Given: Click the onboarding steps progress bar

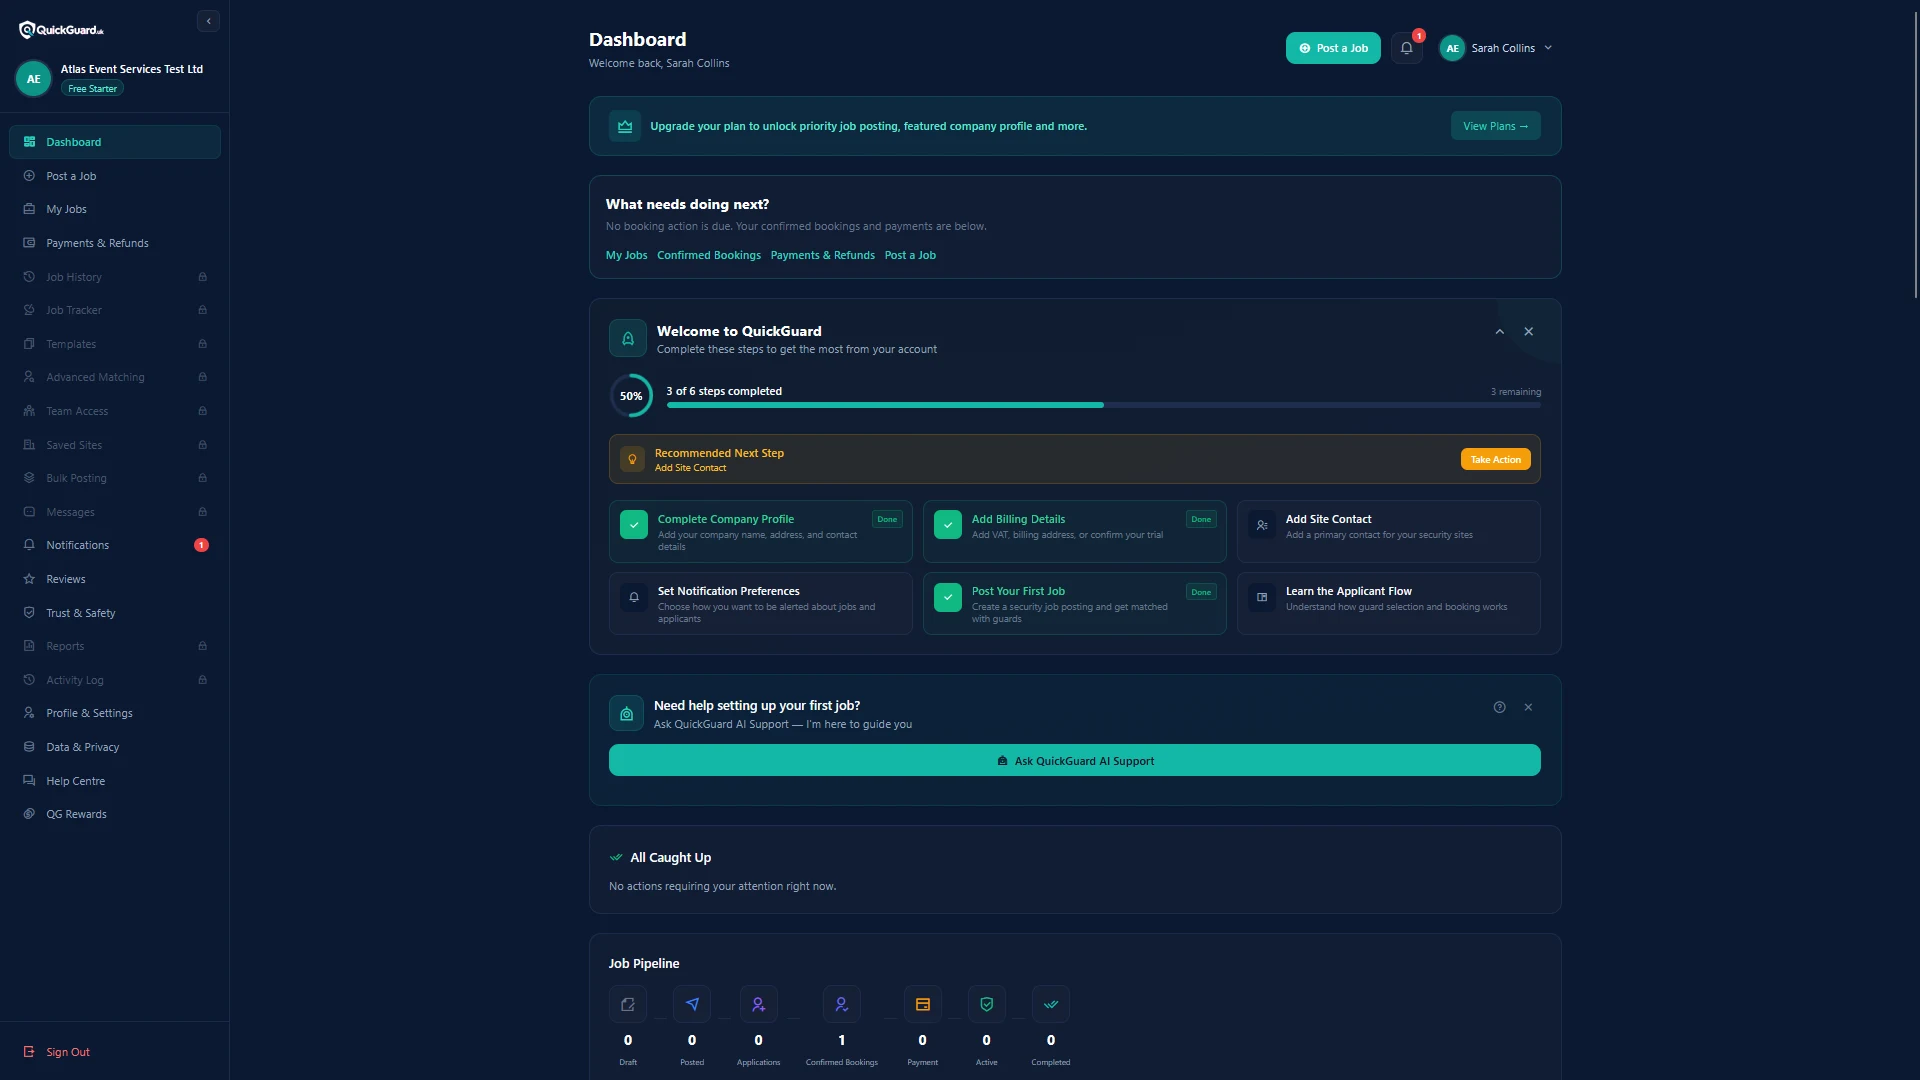Looking at the screenshot, I should pos(1103,405).
